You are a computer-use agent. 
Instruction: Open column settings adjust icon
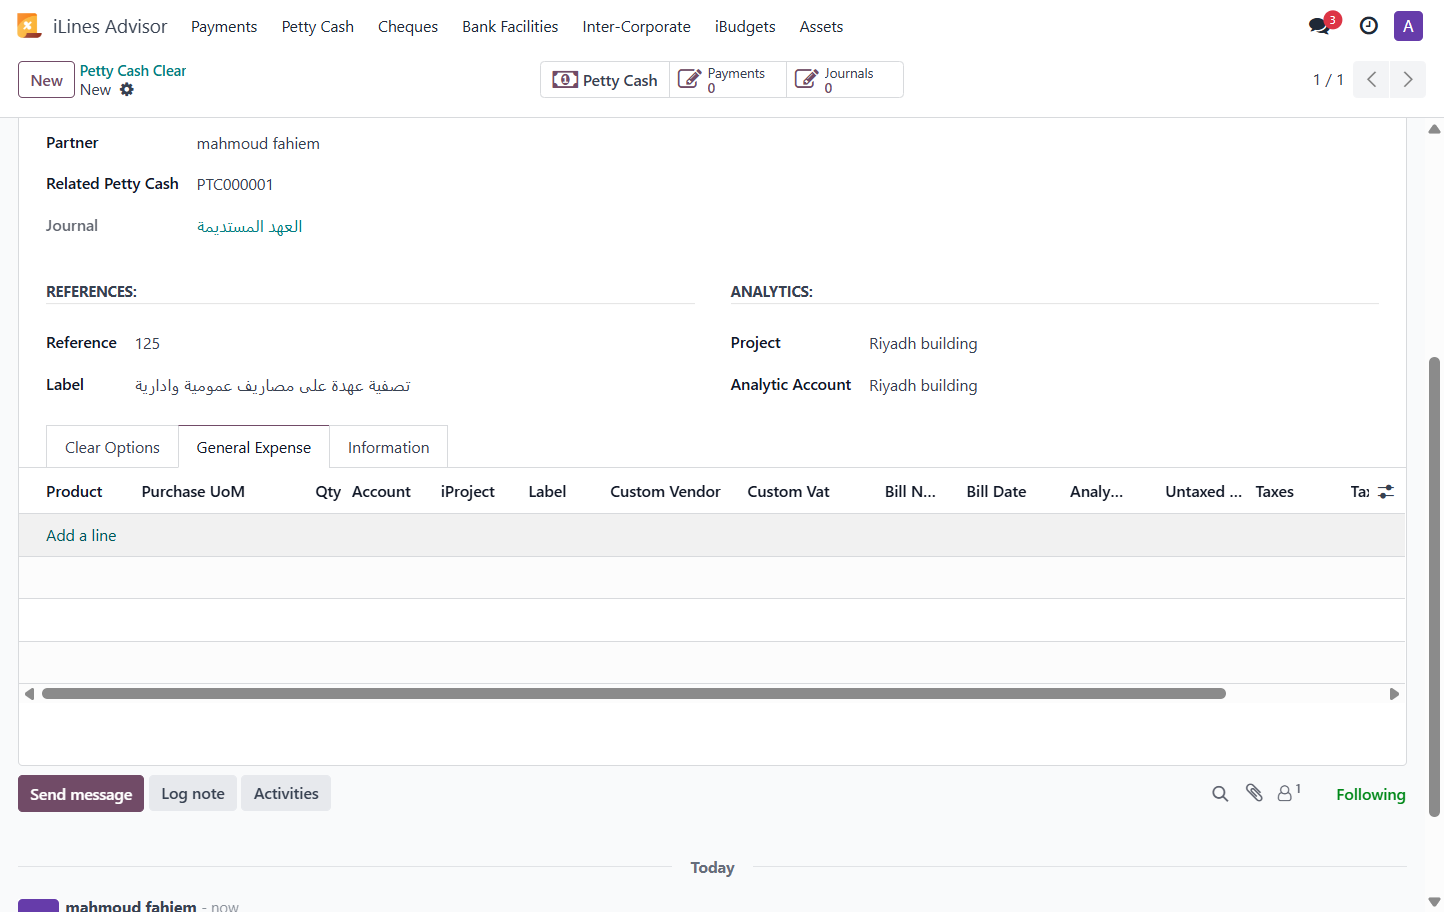point(1386,492)
